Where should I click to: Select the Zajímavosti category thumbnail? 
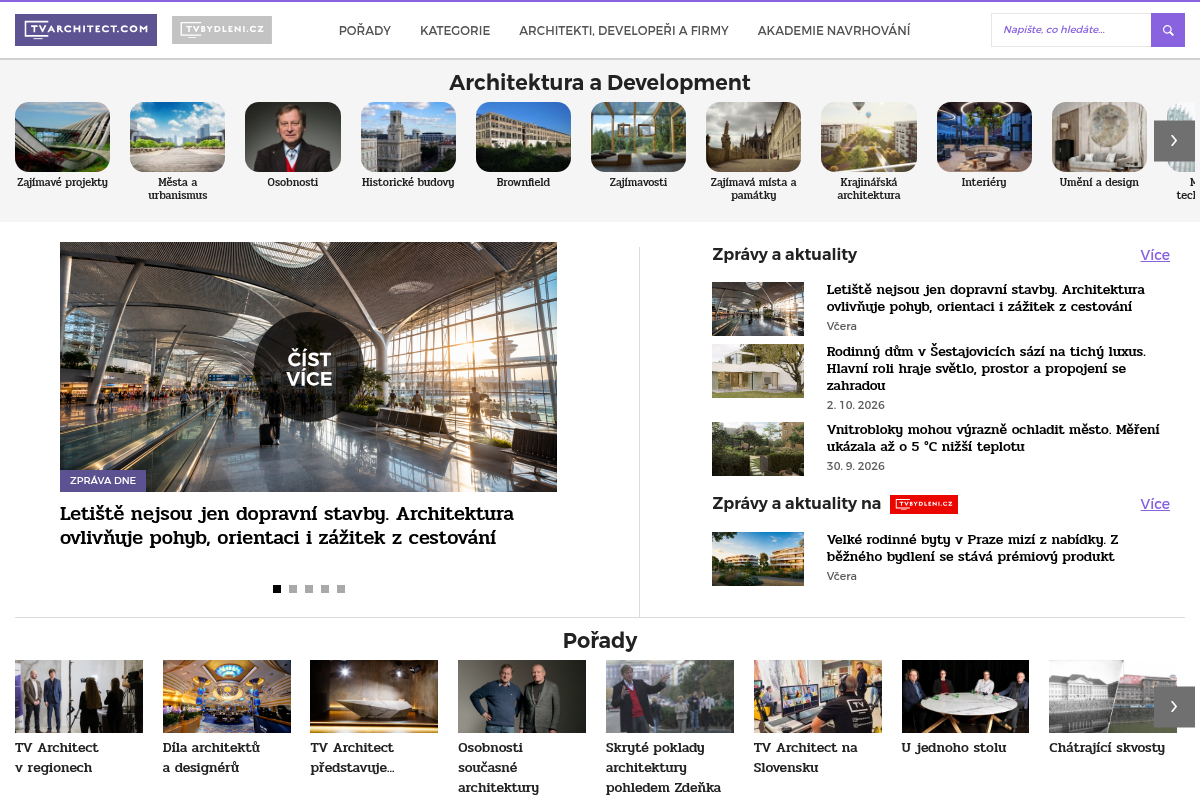638,137
